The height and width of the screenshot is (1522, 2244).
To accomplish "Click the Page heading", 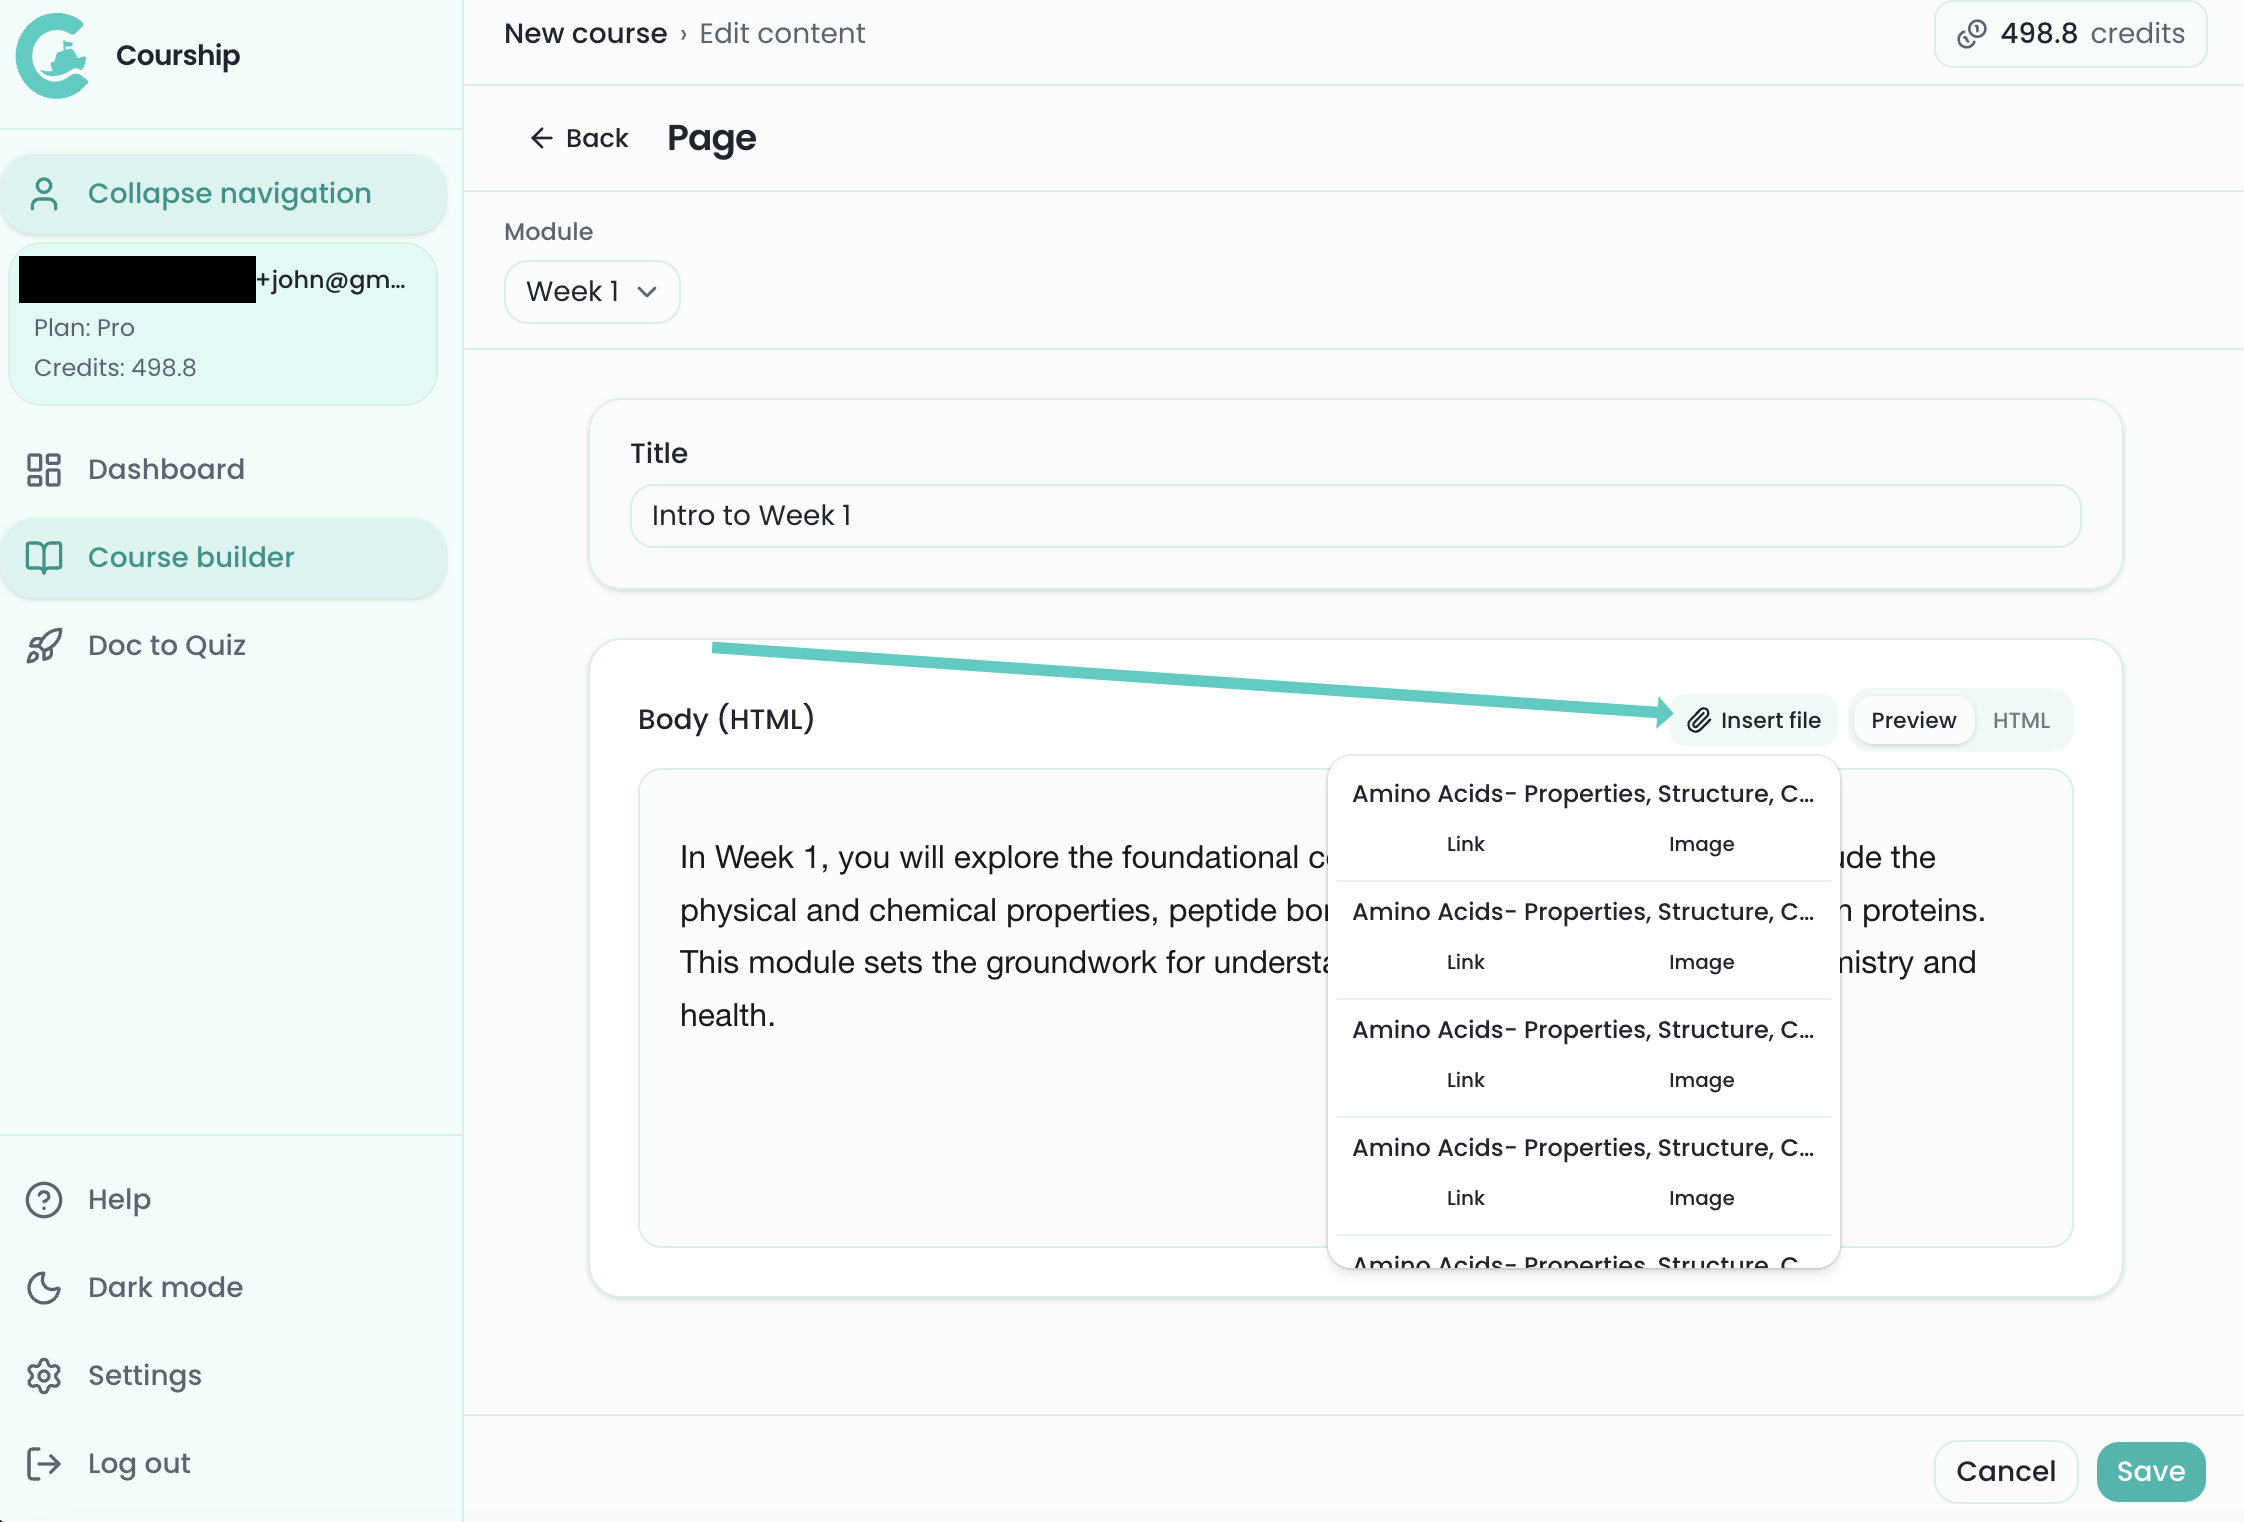I will [x=712, y=138].
